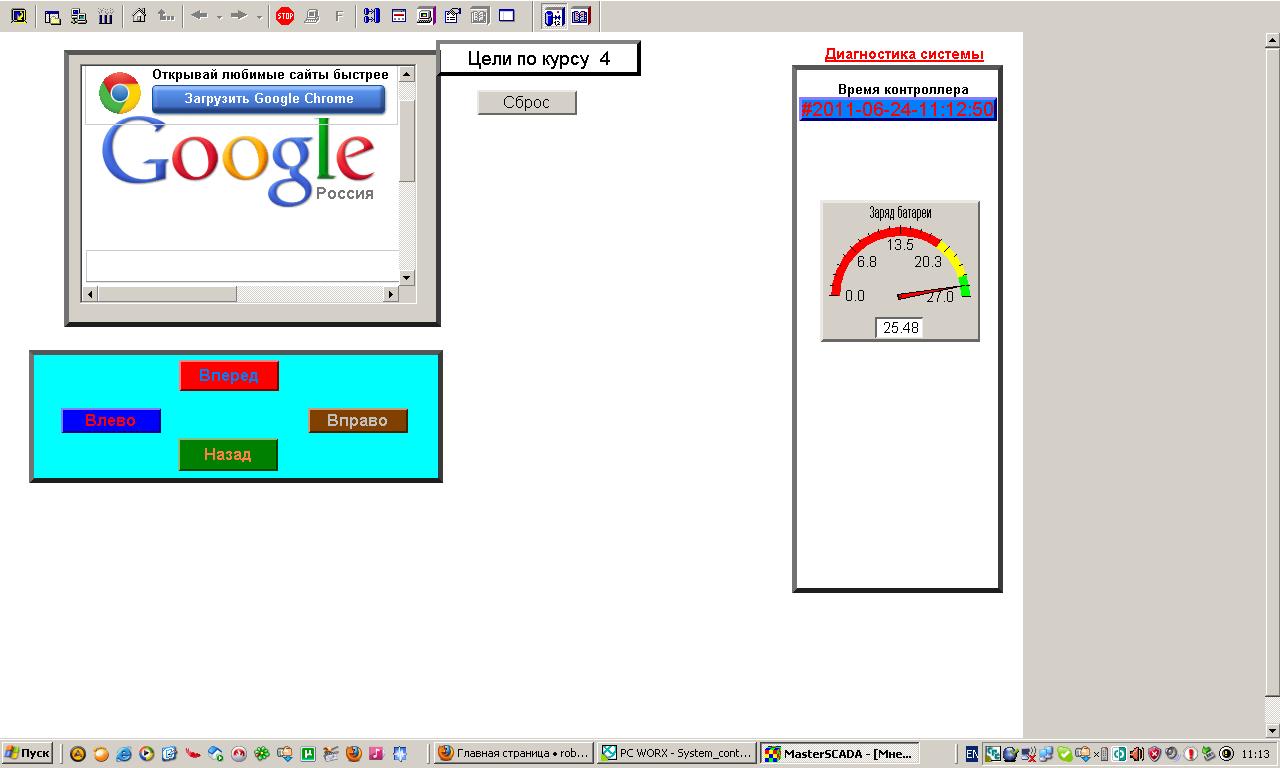Click the grey computer toolbar icon
Viewport: 1280px width, 768px height.
[x=311, y=16]
